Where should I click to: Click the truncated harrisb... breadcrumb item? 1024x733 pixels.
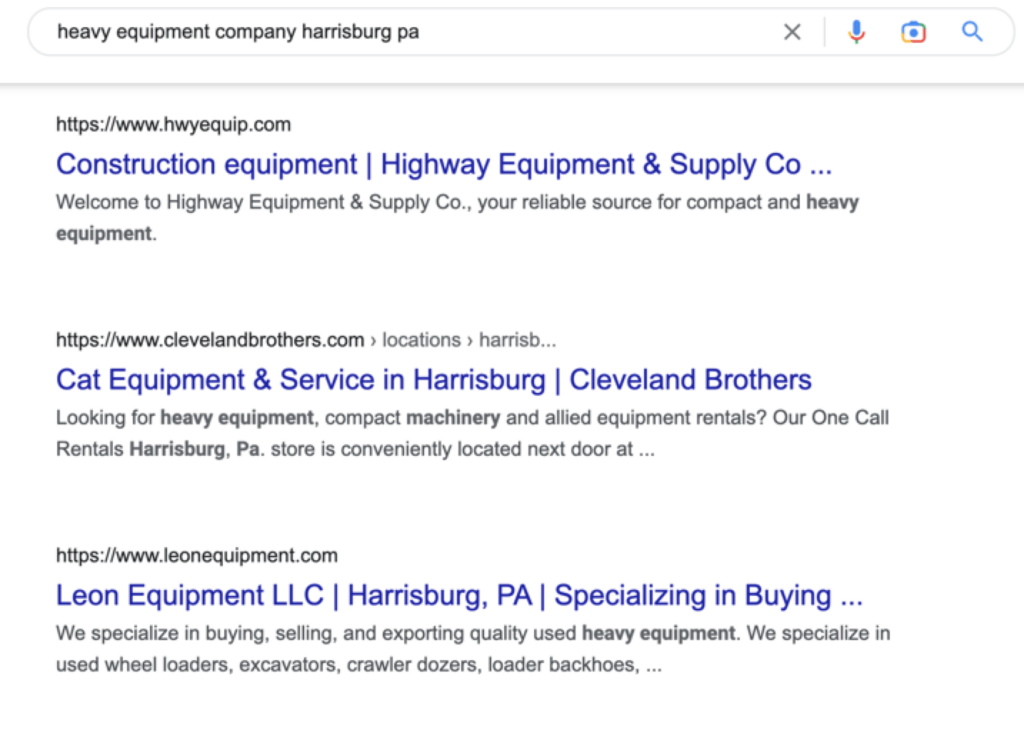(x=518, y=340)
